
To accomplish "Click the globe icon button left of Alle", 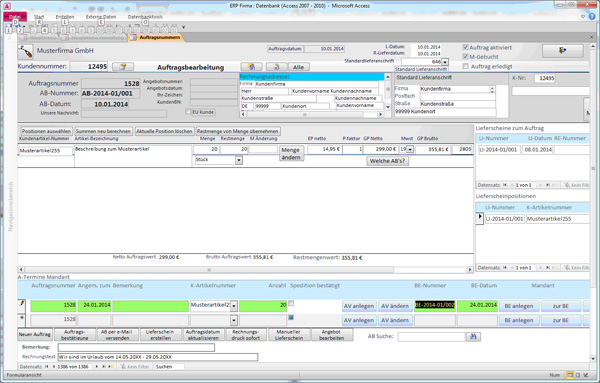I will click(251, 67).
